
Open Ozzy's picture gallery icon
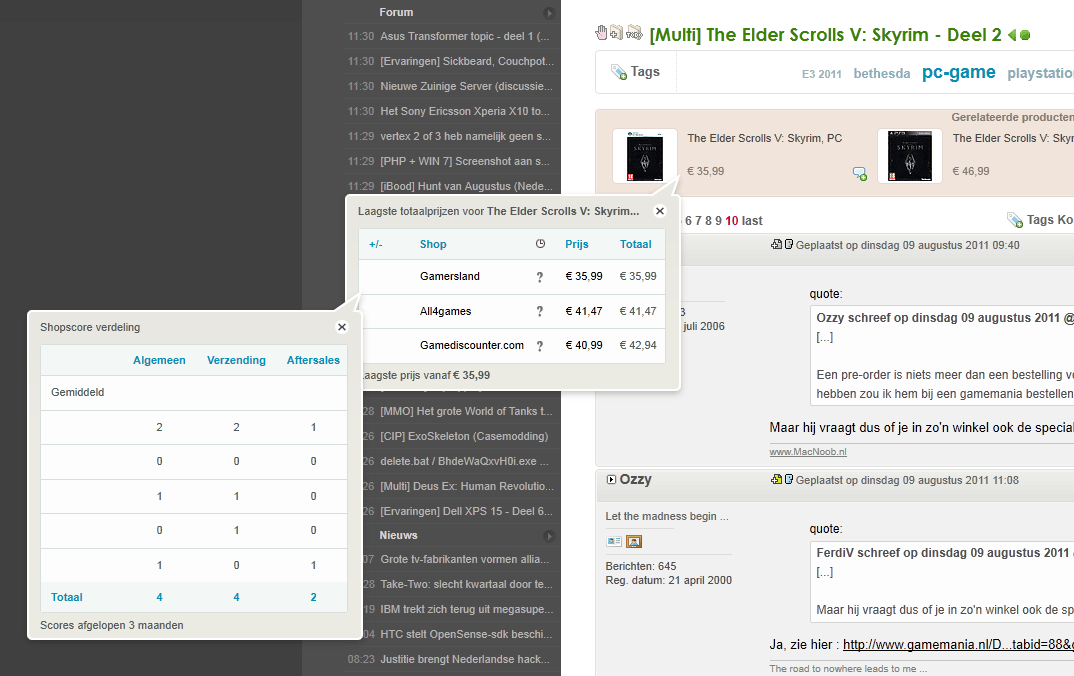634,542
